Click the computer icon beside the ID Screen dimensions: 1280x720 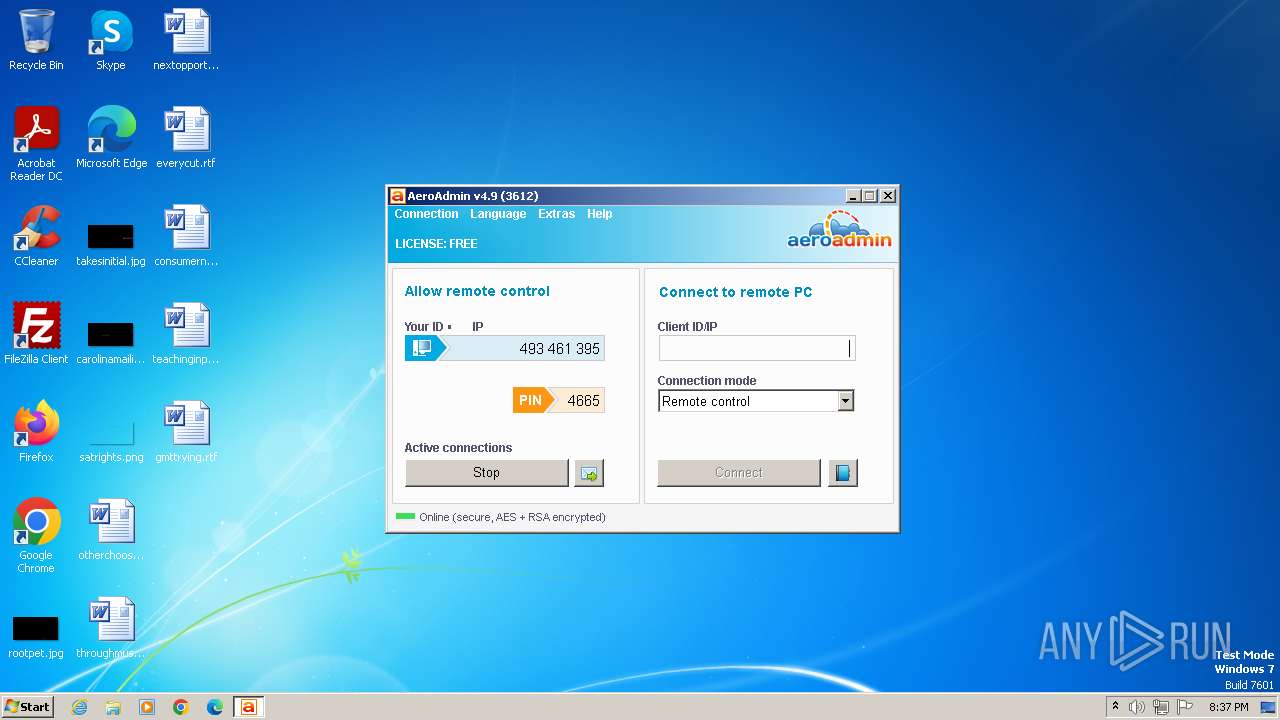(422, 348)
